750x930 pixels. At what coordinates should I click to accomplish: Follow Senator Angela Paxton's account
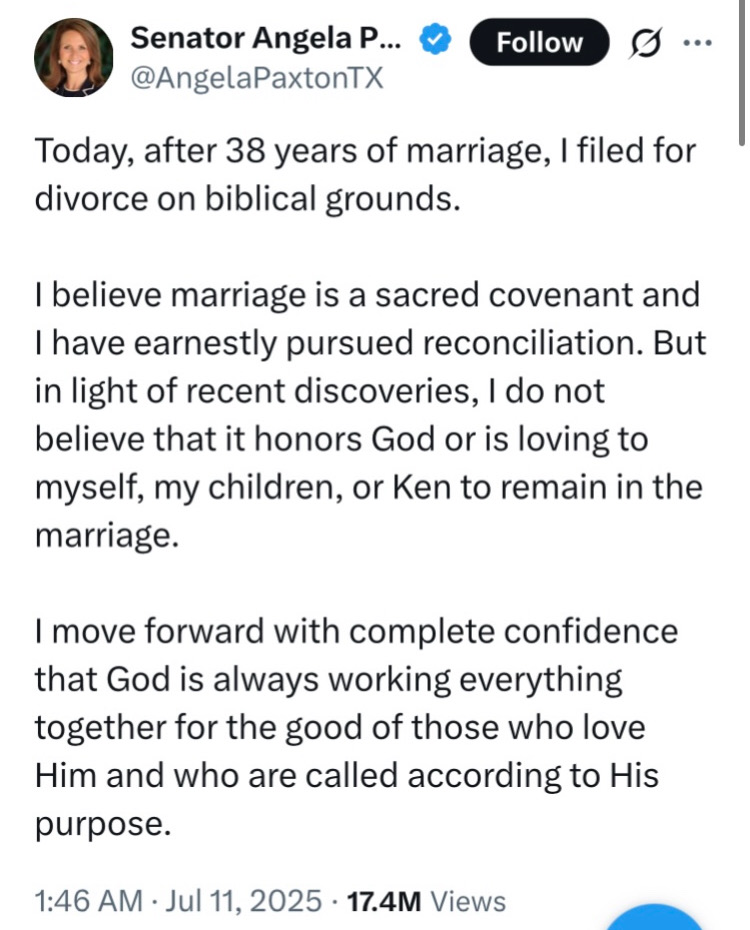539,43
